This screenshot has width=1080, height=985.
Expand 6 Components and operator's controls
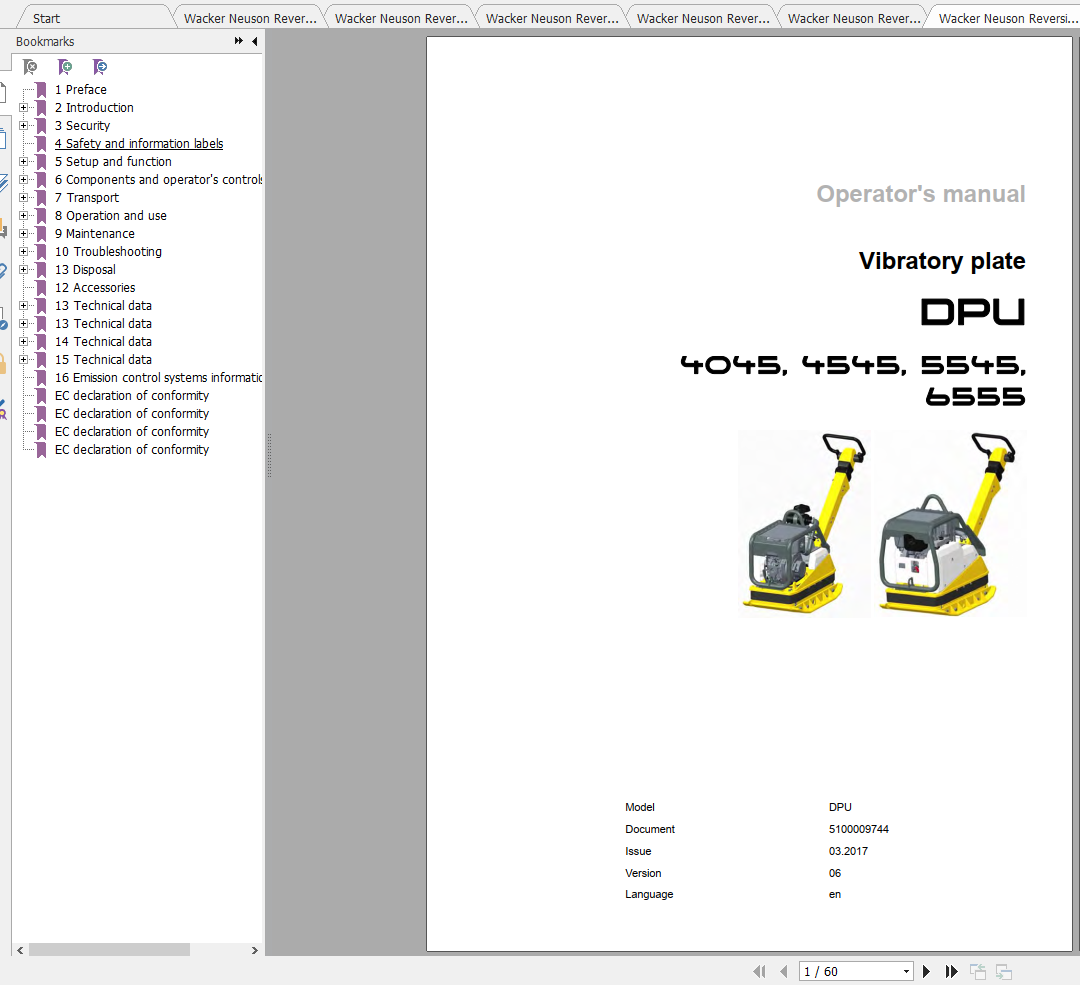point(23,179)
